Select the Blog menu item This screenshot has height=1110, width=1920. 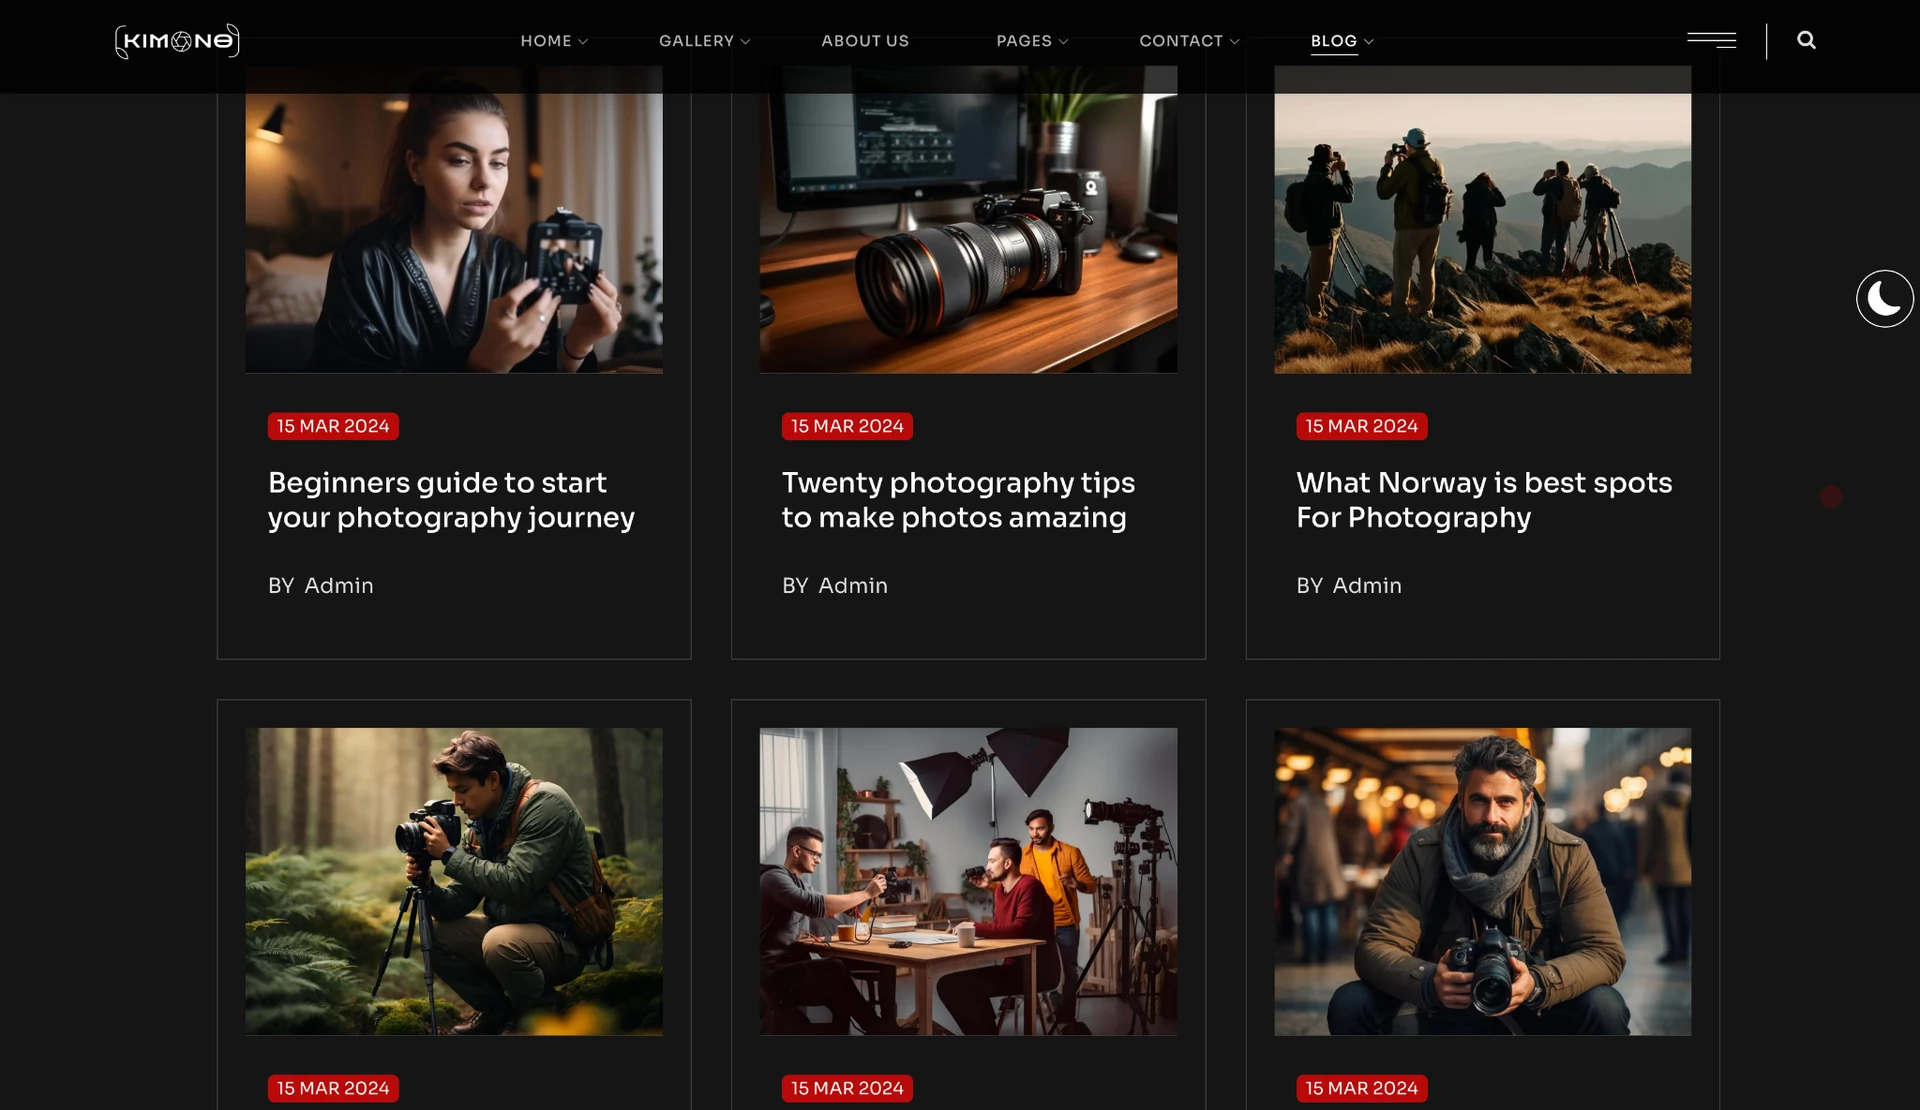point(1334,41)
